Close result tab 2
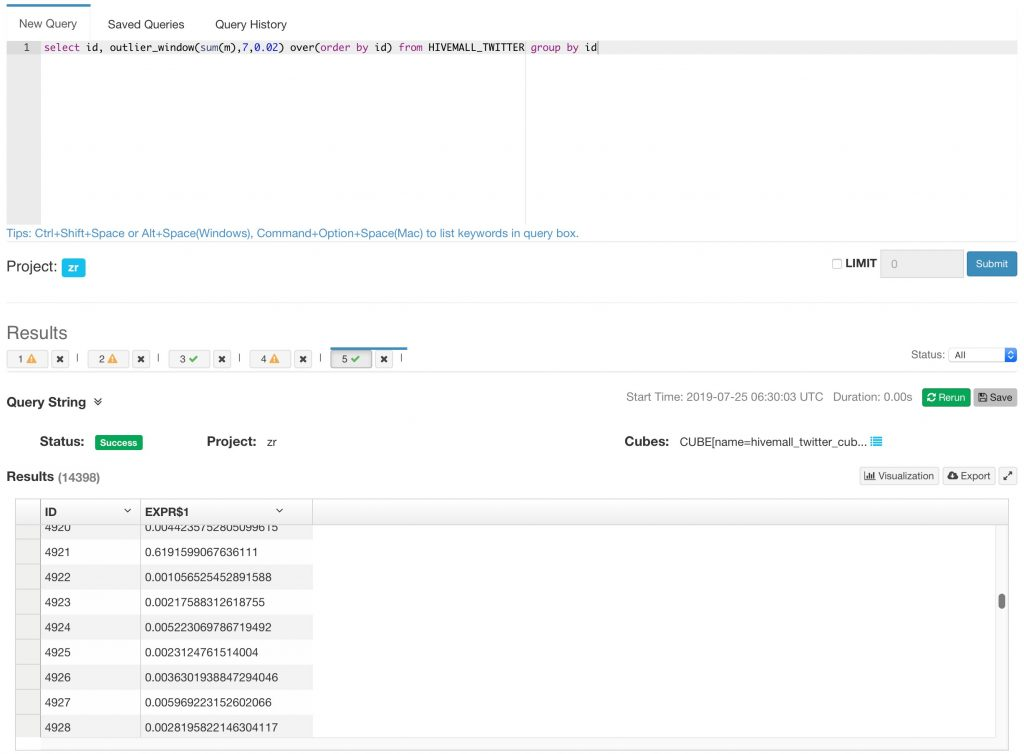Screen dimensions: 1024x754 141,359
